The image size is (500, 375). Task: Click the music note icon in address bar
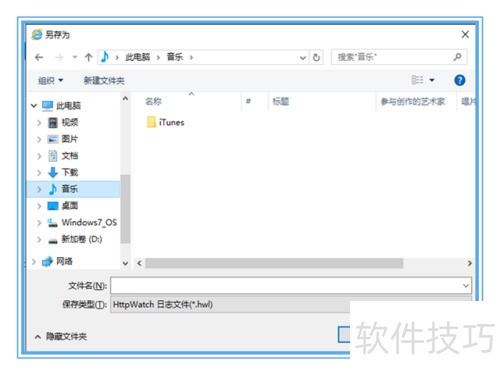click(105, 57)
